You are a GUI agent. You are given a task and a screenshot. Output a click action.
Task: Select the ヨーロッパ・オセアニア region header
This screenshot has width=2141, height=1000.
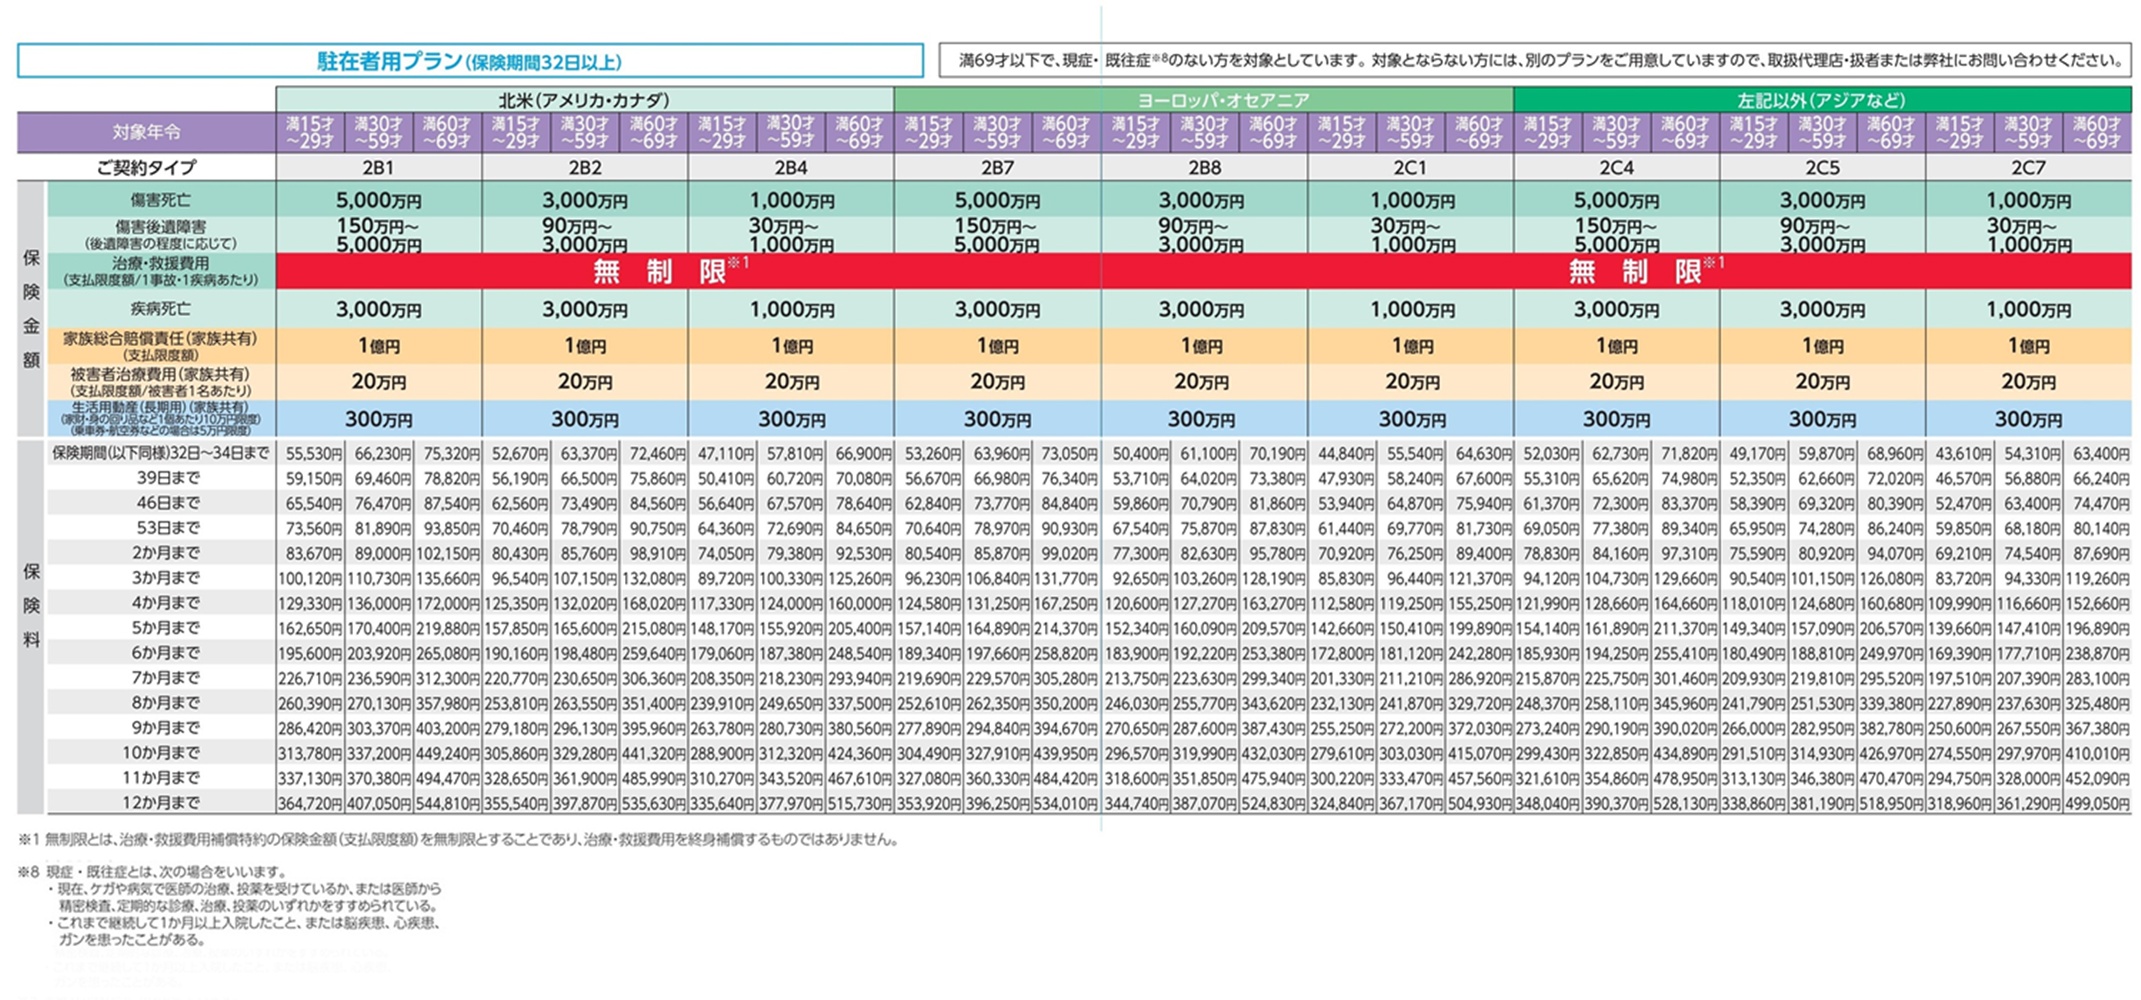click(1203, 100)
